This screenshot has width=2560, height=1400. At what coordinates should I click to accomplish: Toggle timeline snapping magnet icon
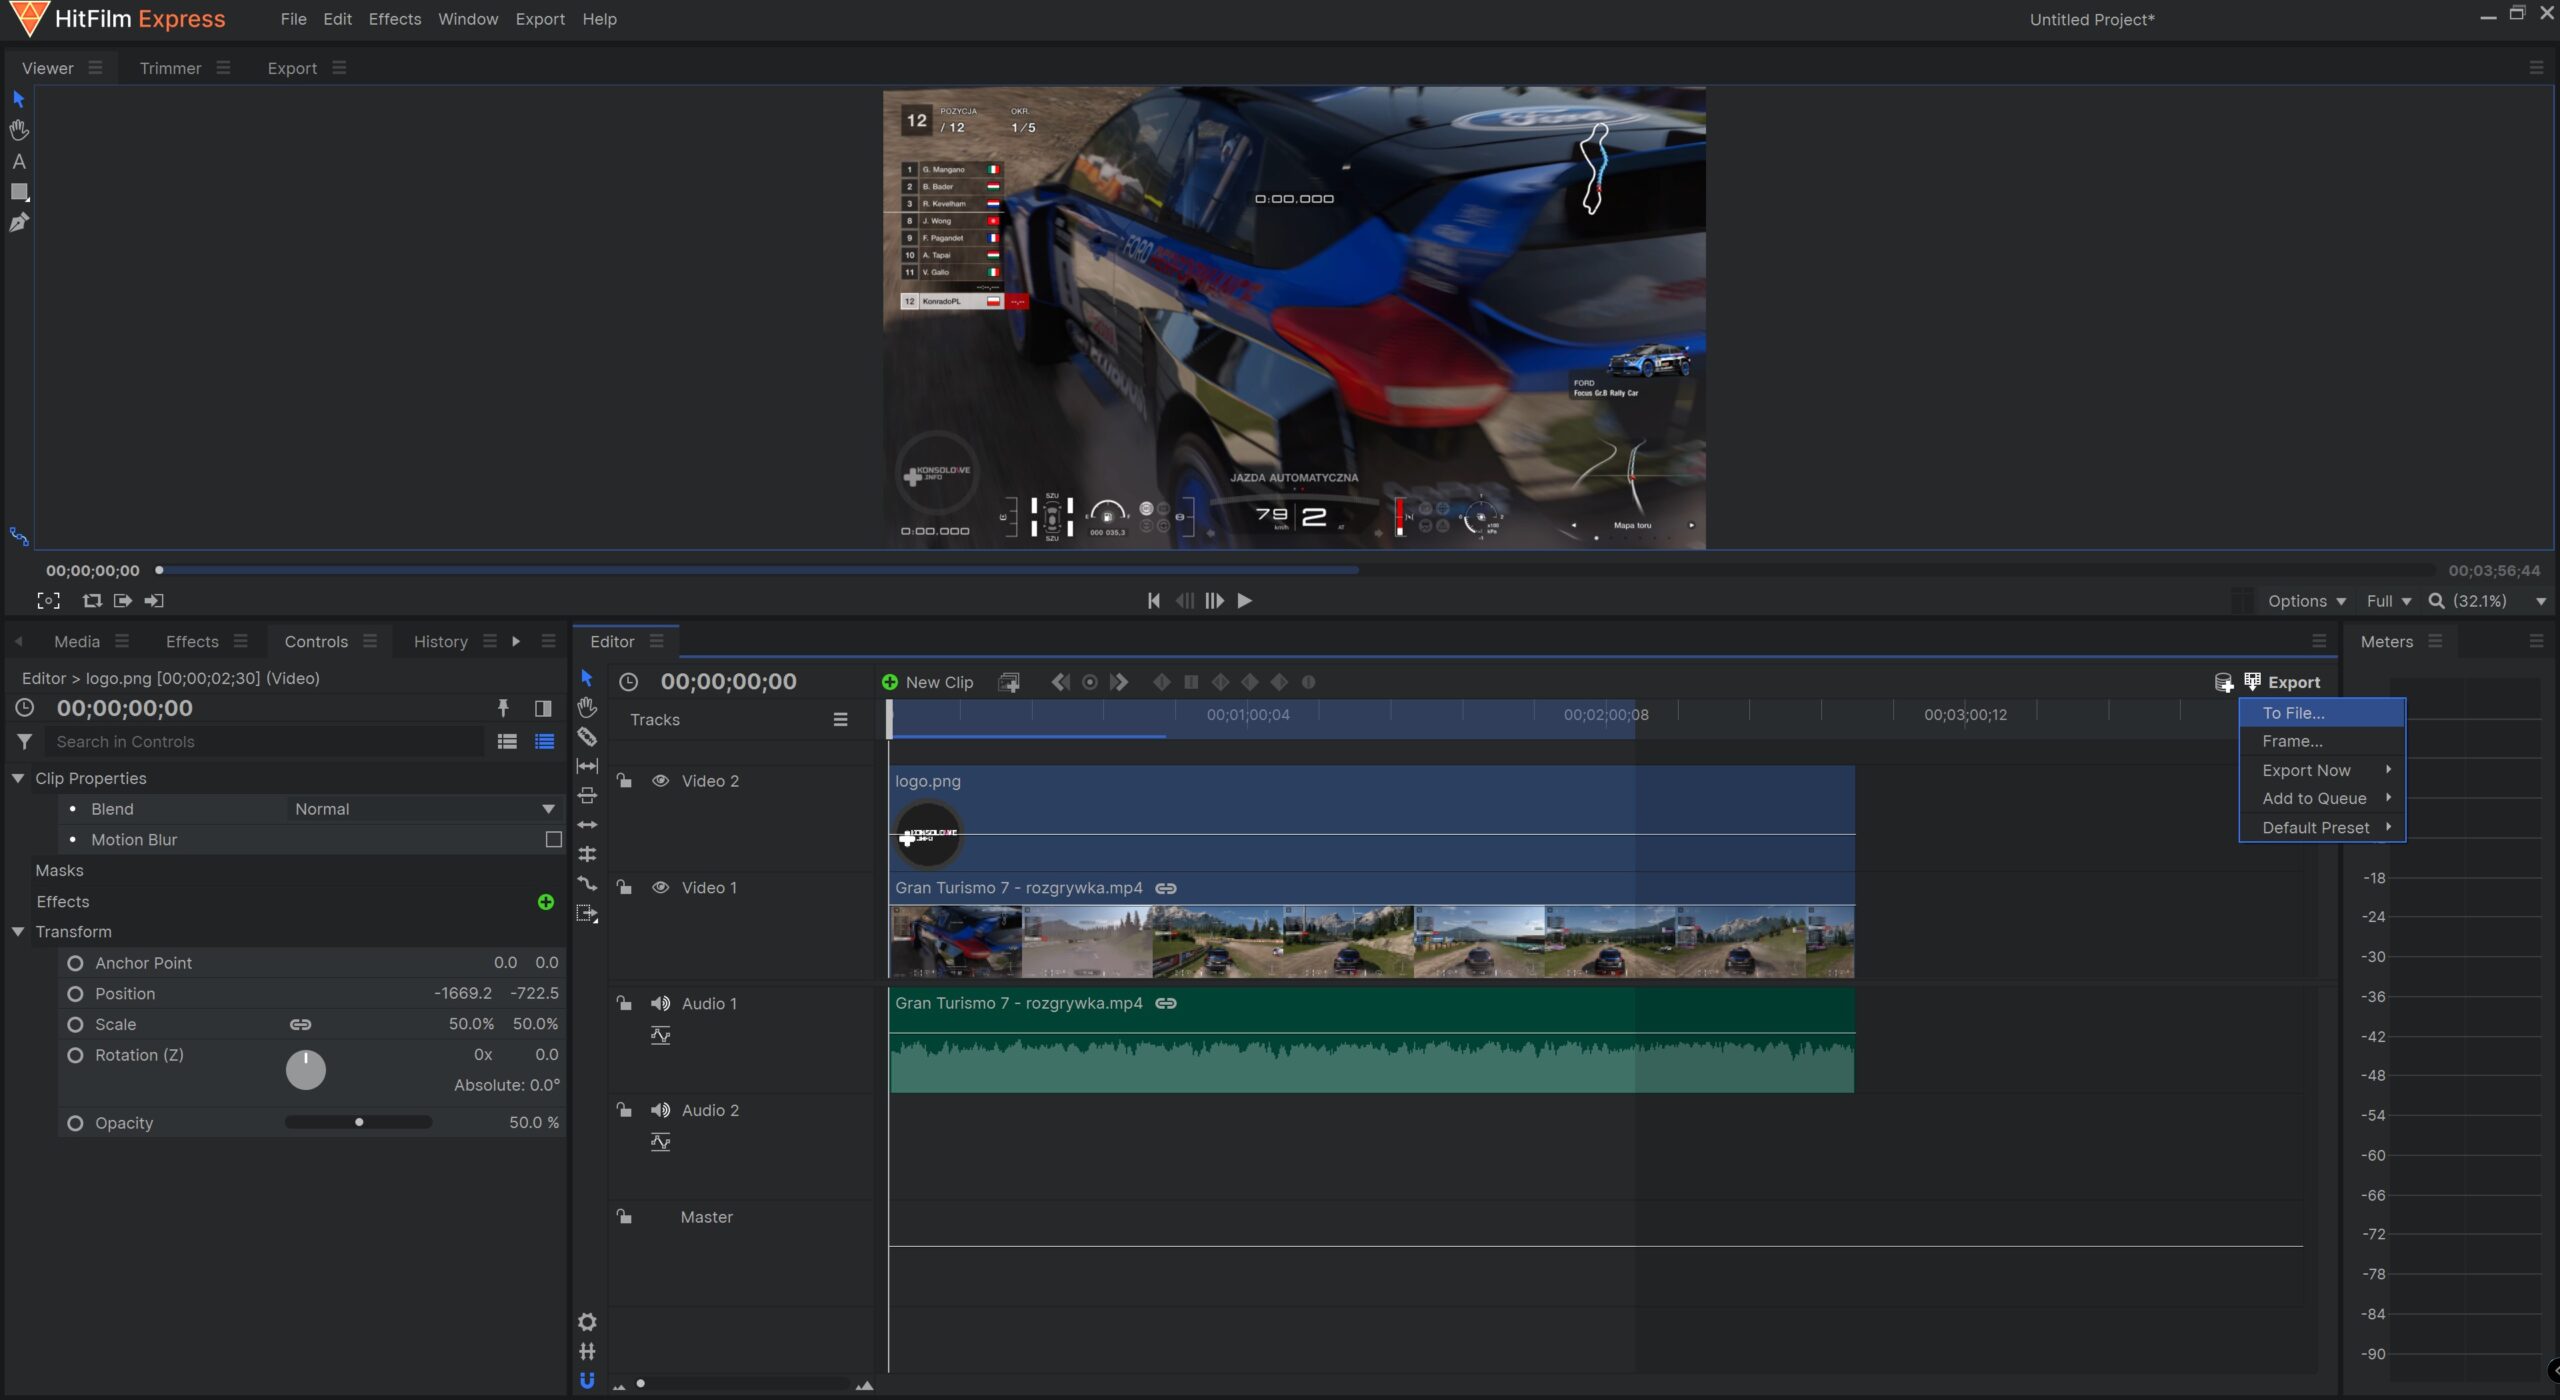(x=587, y=1381)
